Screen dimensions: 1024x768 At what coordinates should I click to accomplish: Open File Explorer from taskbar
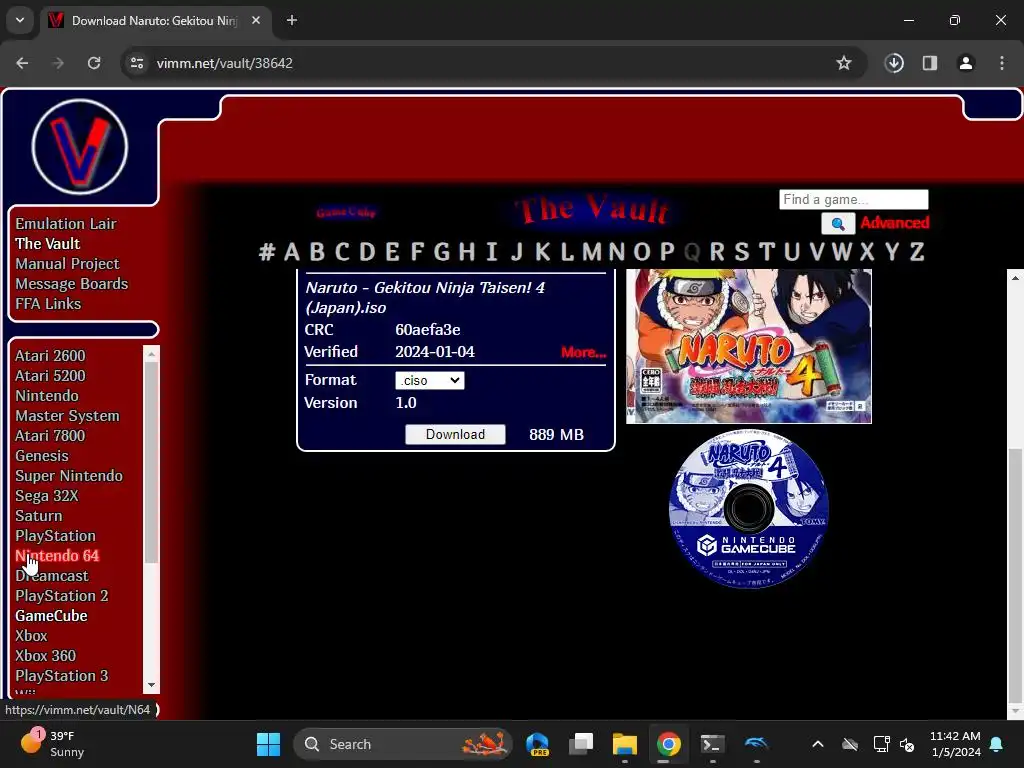point(624,744)
